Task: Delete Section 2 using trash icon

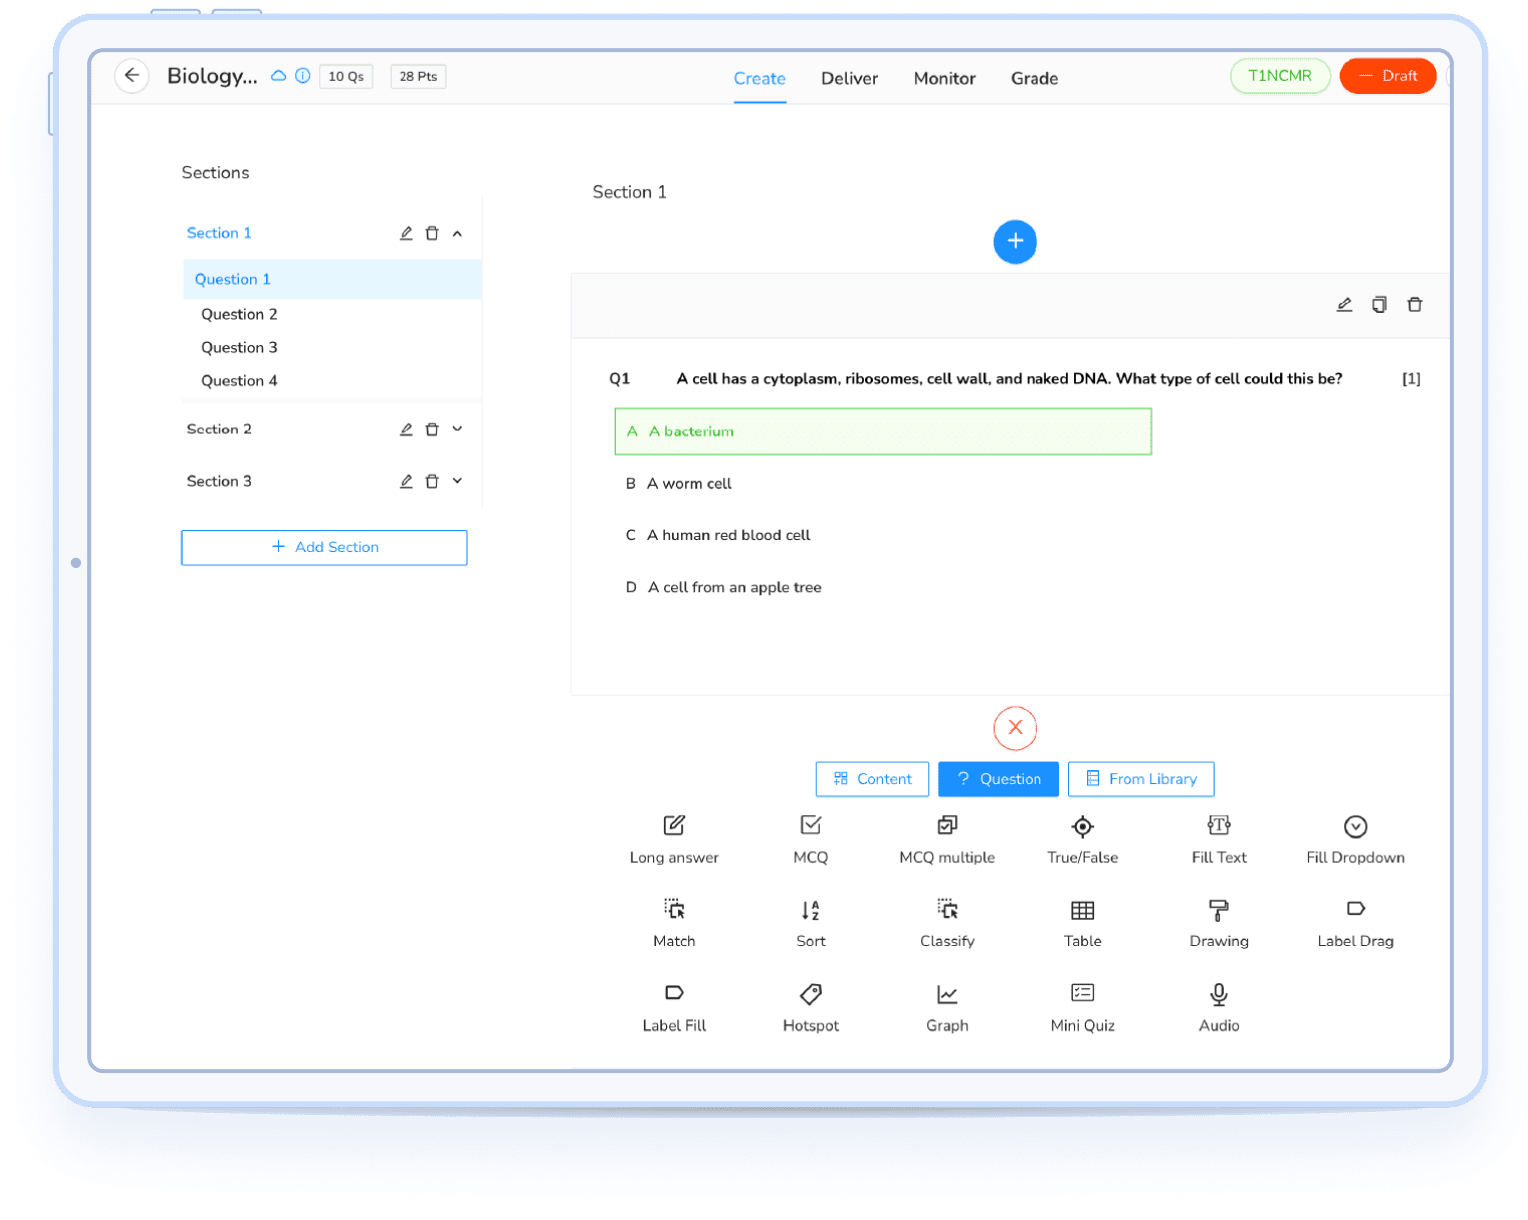Action: [x=432, y=429]
